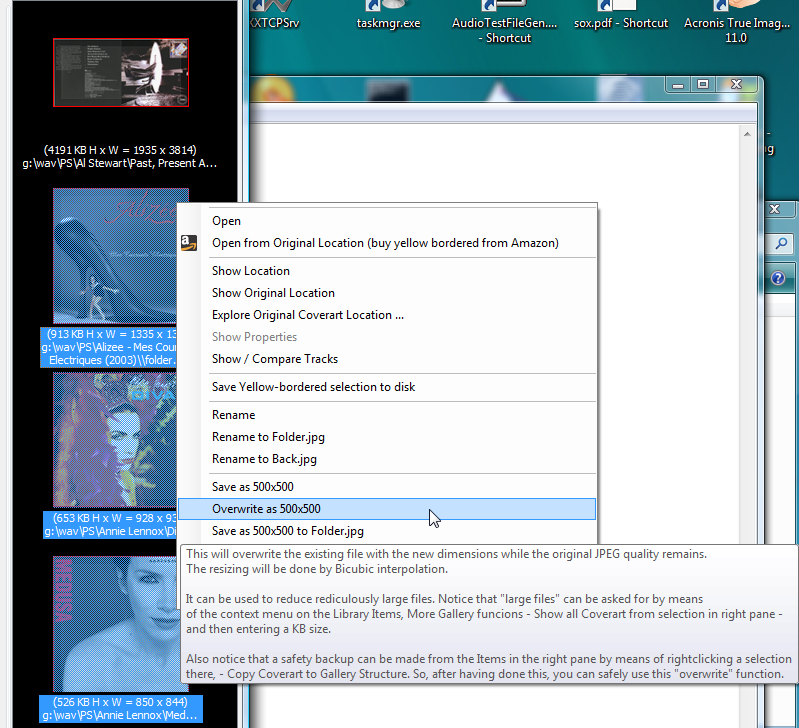
Task: Maximize the background white window
Action: [703, 85]
